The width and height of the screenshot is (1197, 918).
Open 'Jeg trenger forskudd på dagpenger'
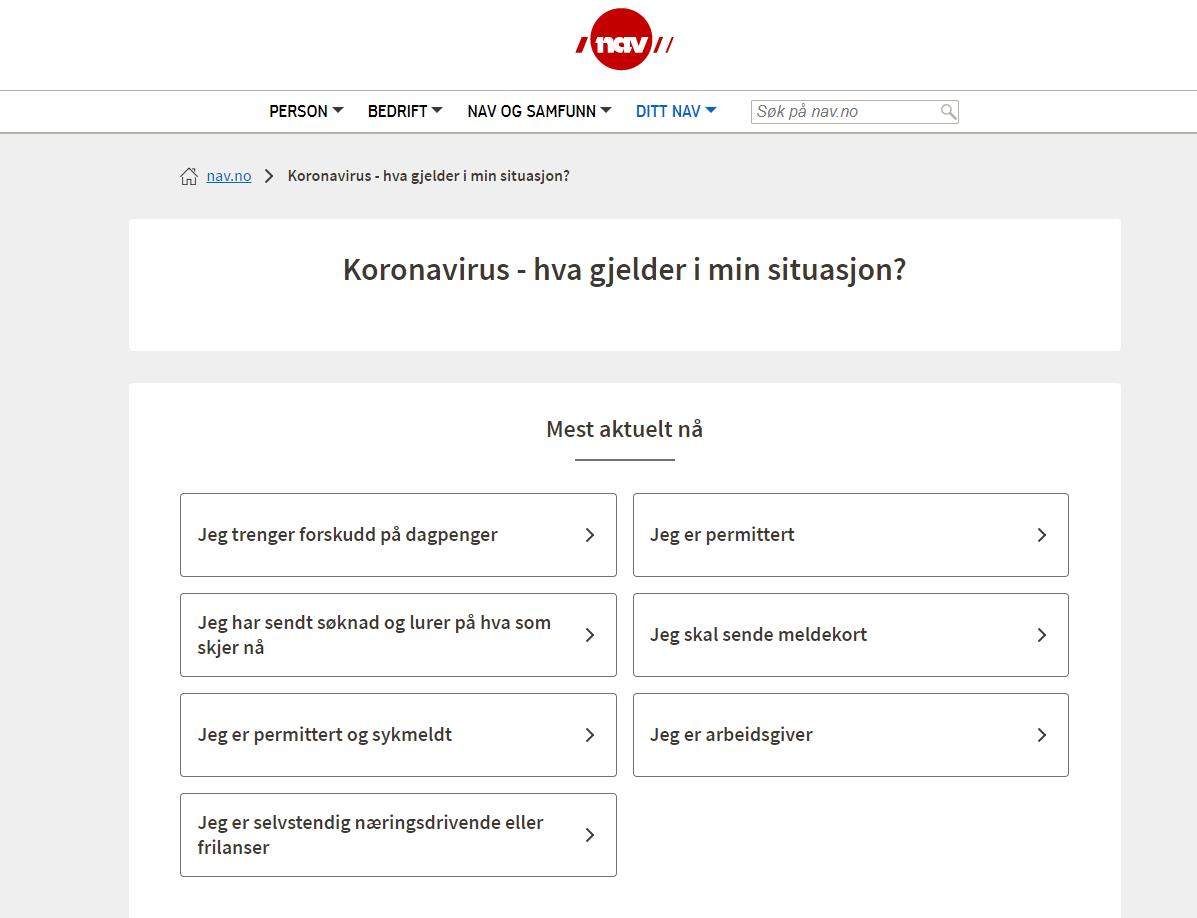tap(347, 535)
